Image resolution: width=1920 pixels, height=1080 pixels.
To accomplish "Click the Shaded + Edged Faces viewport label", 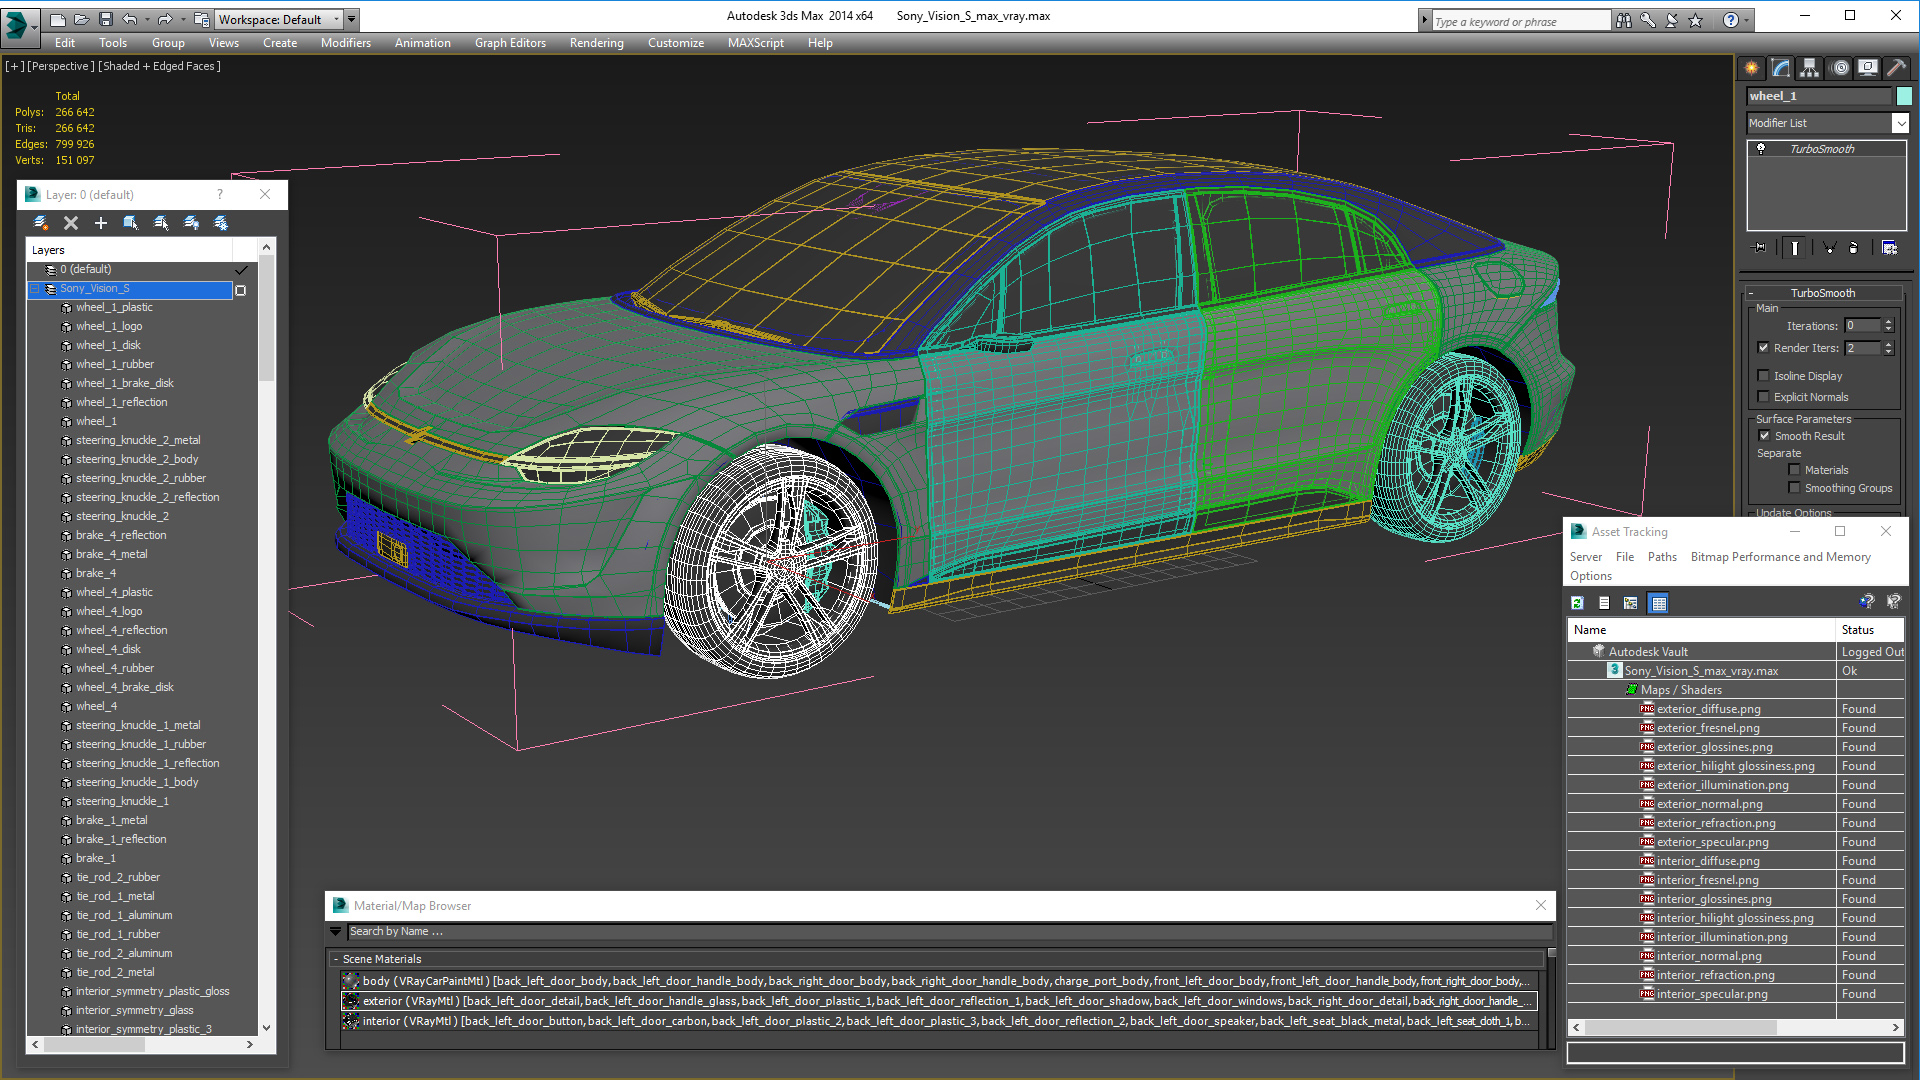I will coord(159,66).
